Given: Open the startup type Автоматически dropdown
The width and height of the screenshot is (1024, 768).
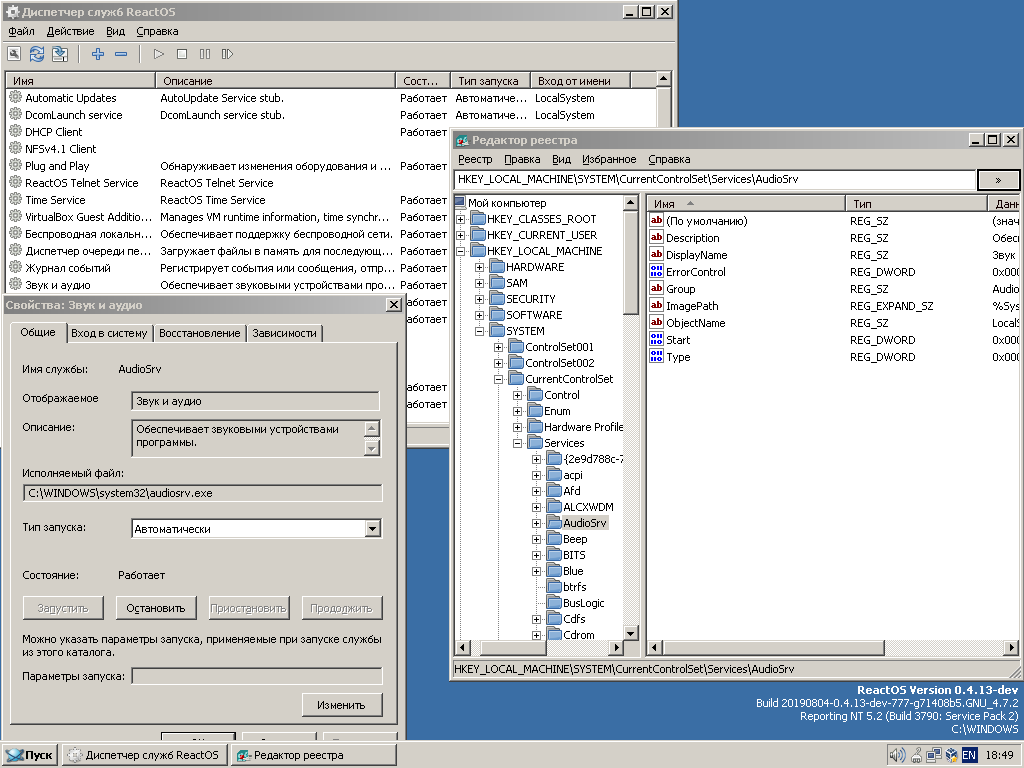Looking at the screenshot, I should click(372, 528).
